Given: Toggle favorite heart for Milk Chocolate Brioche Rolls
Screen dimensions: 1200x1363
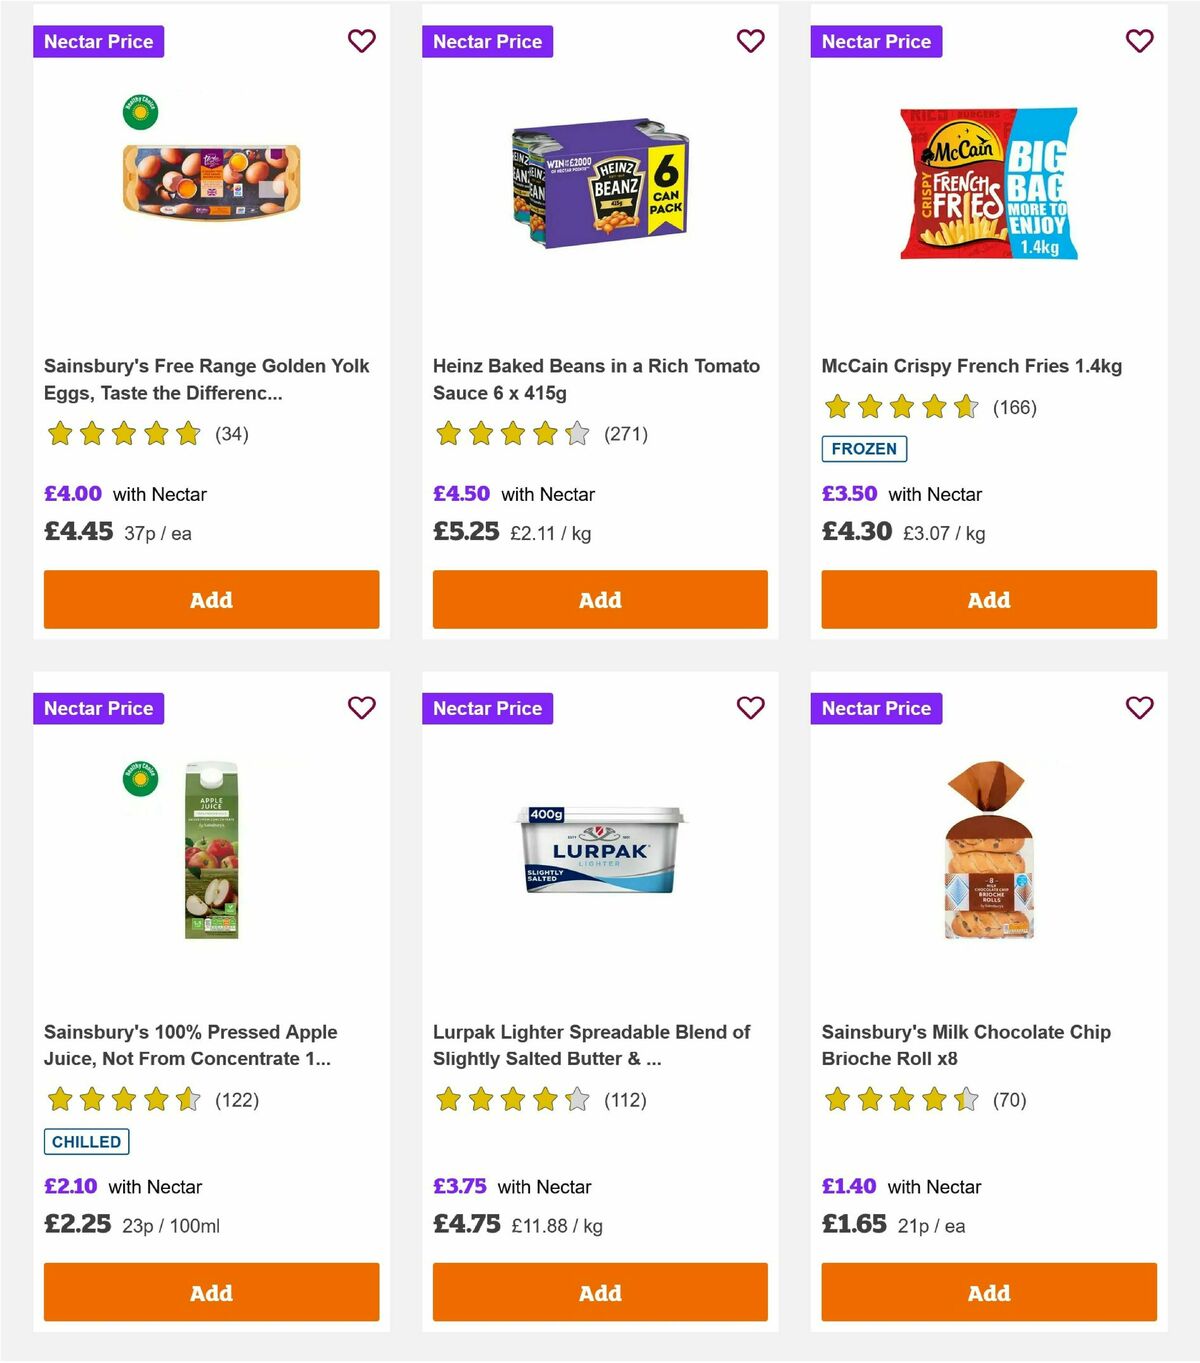Looking at the screenshot, I should (1139, 707).
